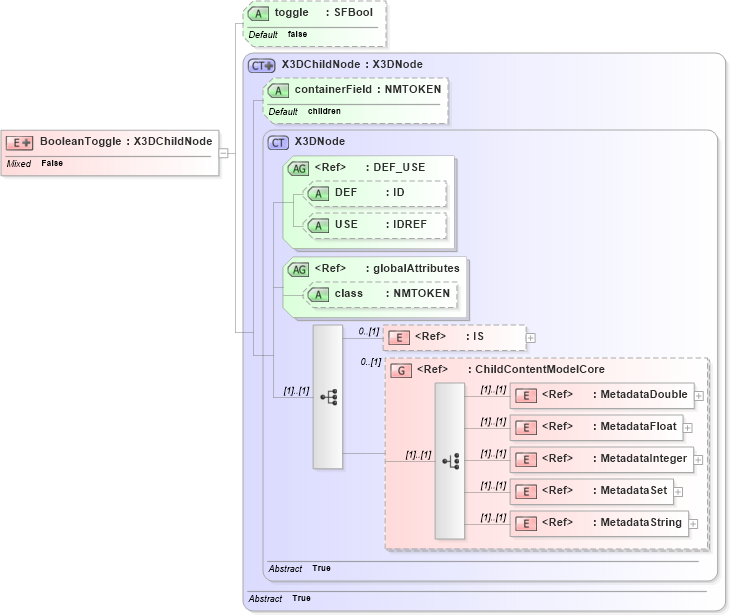The image size is (730, 615).
Task: Click the A icon next to toggle attribute
Action: [258, 14]
